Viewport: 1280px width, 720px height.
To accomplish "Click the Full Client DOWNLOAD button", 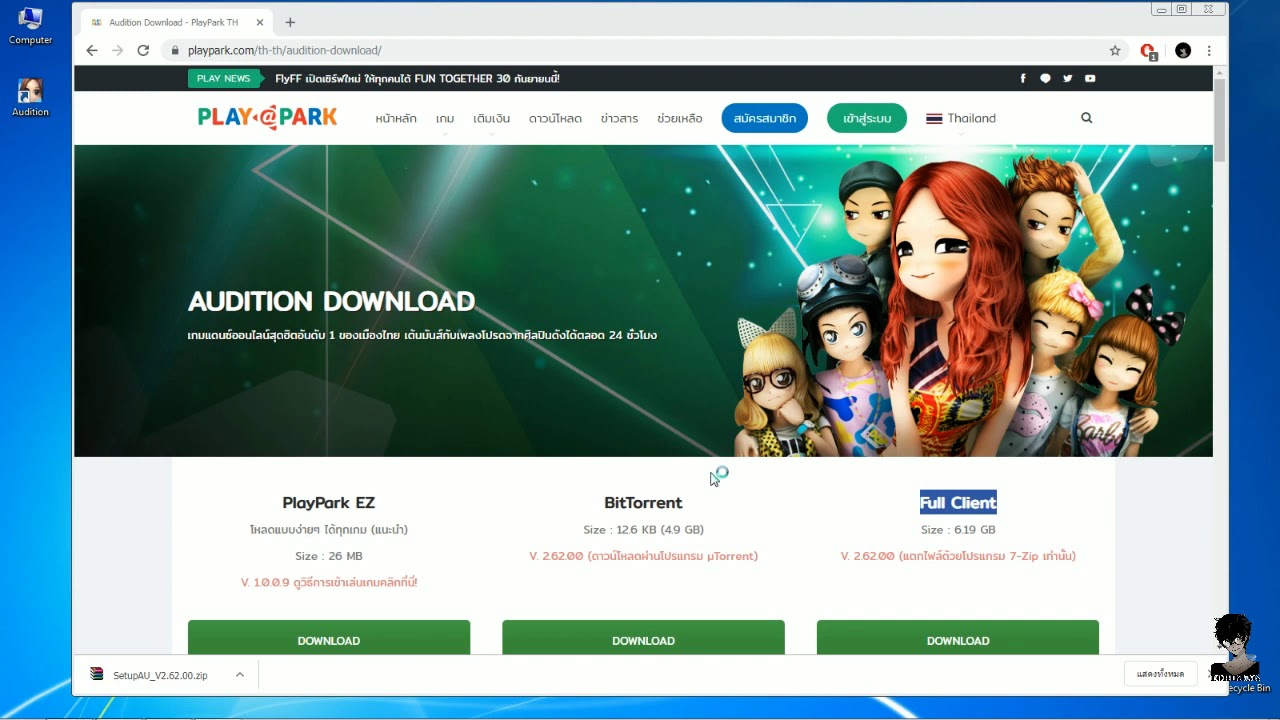I will pyautogui.click(x=958, y=638).
